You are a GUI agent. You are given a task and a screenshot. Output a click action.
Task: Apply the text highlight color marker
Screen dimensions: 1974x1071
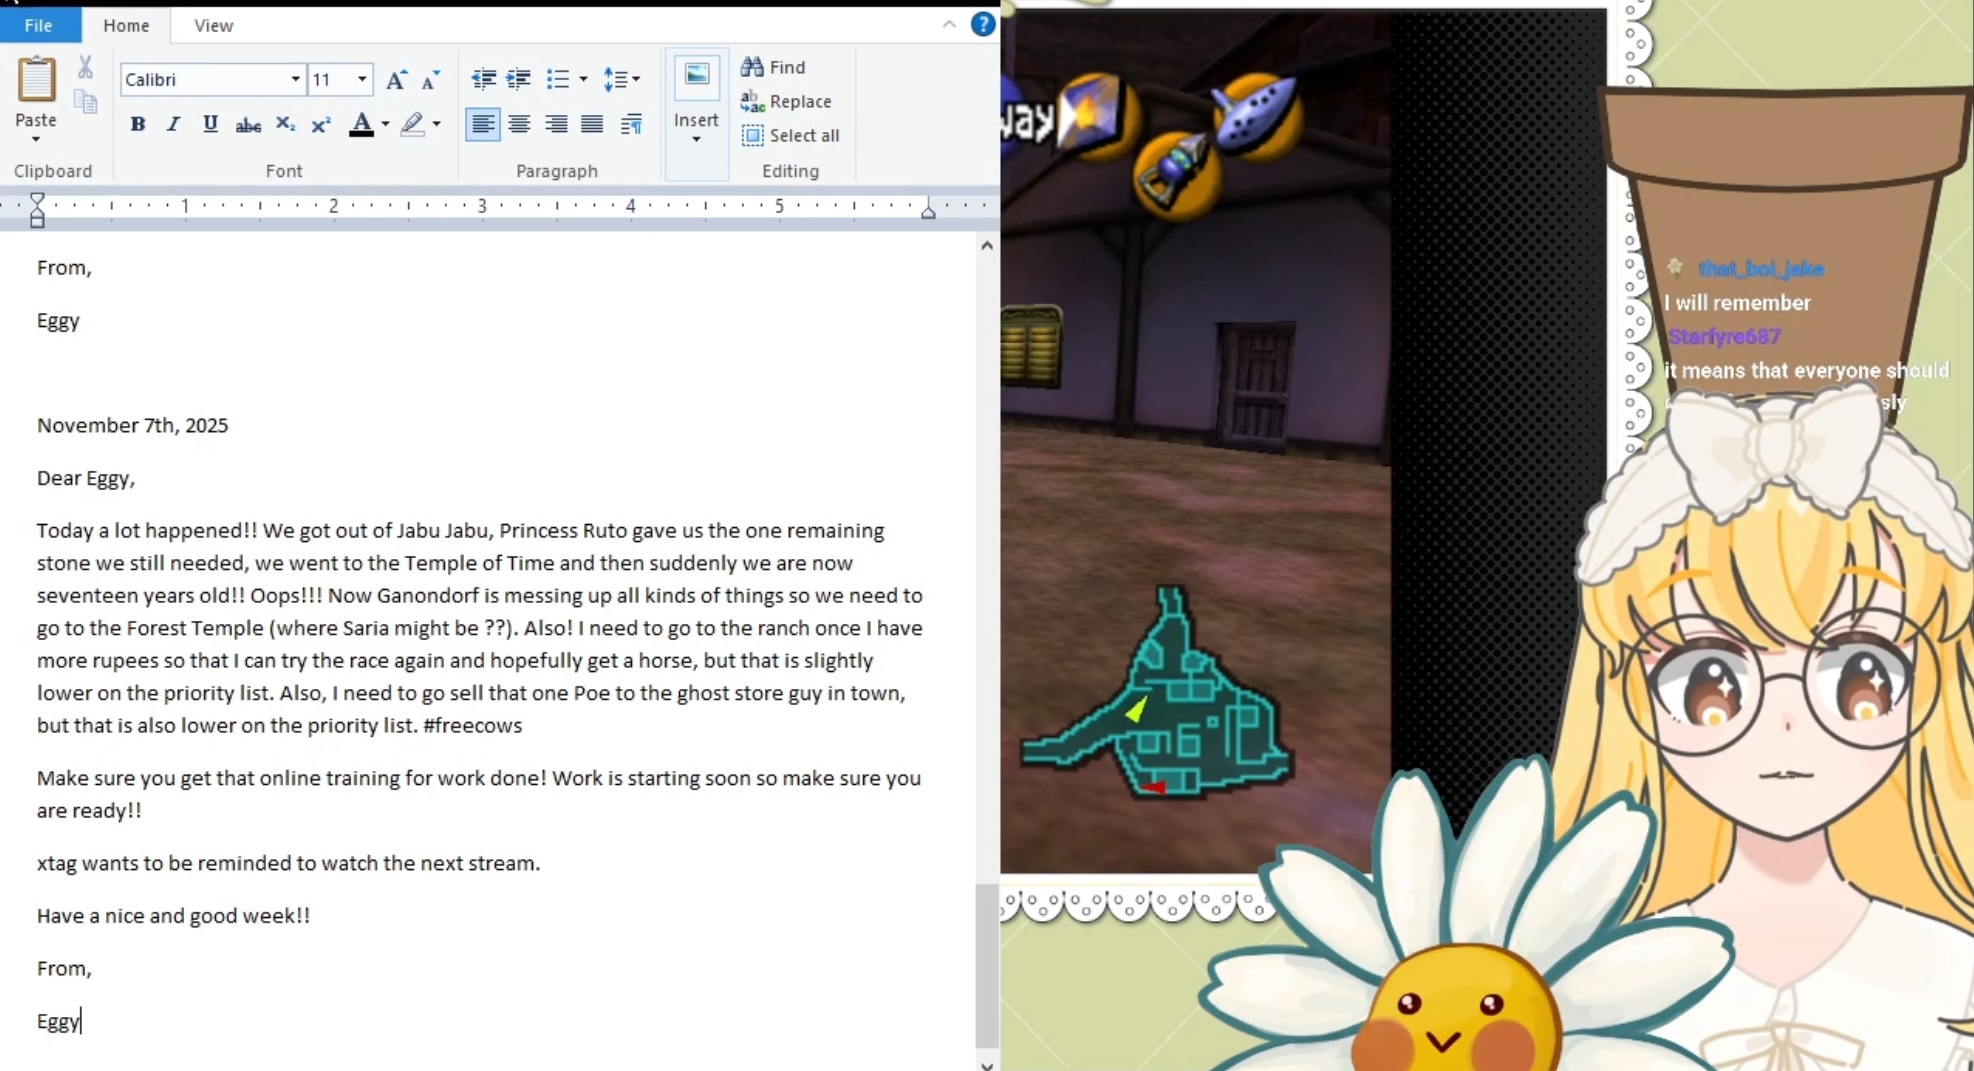coord(412,124)
